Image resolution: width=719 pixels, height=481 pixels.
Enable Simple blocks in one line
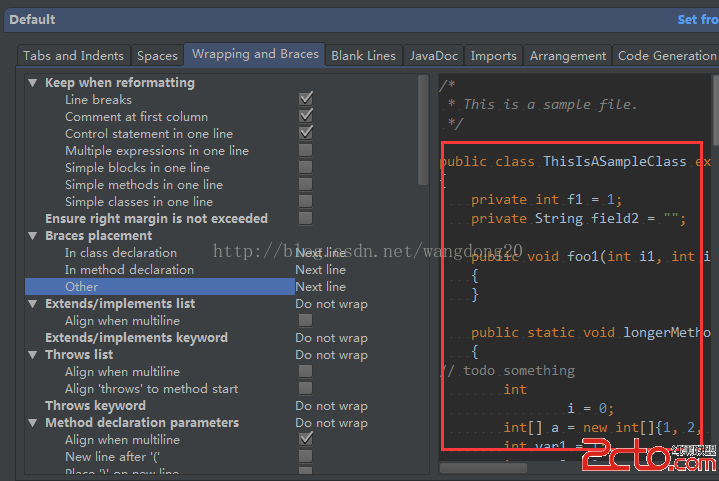click(306, 167)
